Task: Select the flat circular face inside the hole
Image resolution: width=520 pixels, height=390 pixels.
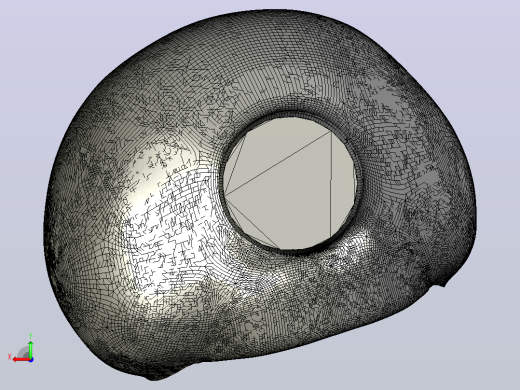Action: pyautogui.click(x=289, y=183)
